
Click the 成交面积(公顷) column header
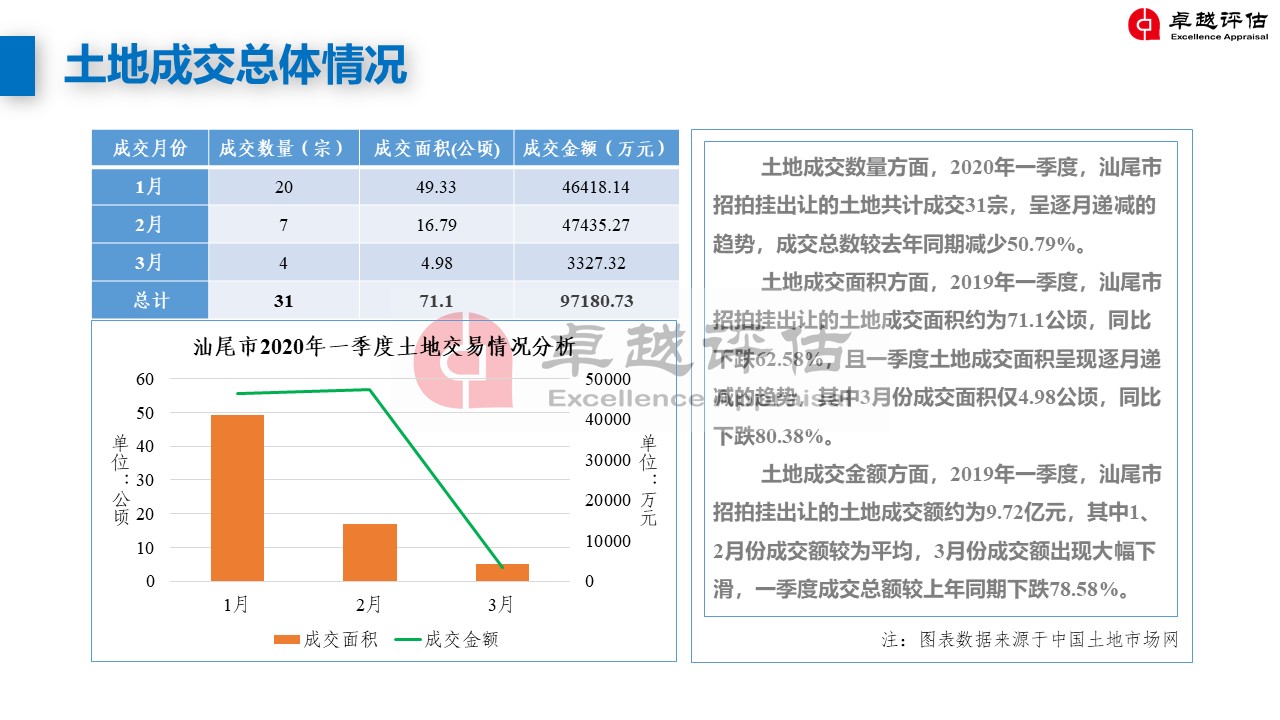pyautogui.click(x=436, y=148)
